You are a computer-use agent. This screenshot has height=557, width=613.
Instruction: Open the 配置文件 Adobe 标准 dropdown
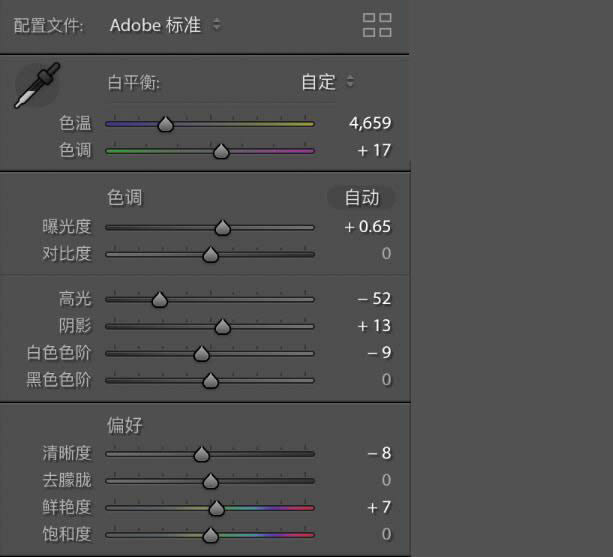coord(165,25)
